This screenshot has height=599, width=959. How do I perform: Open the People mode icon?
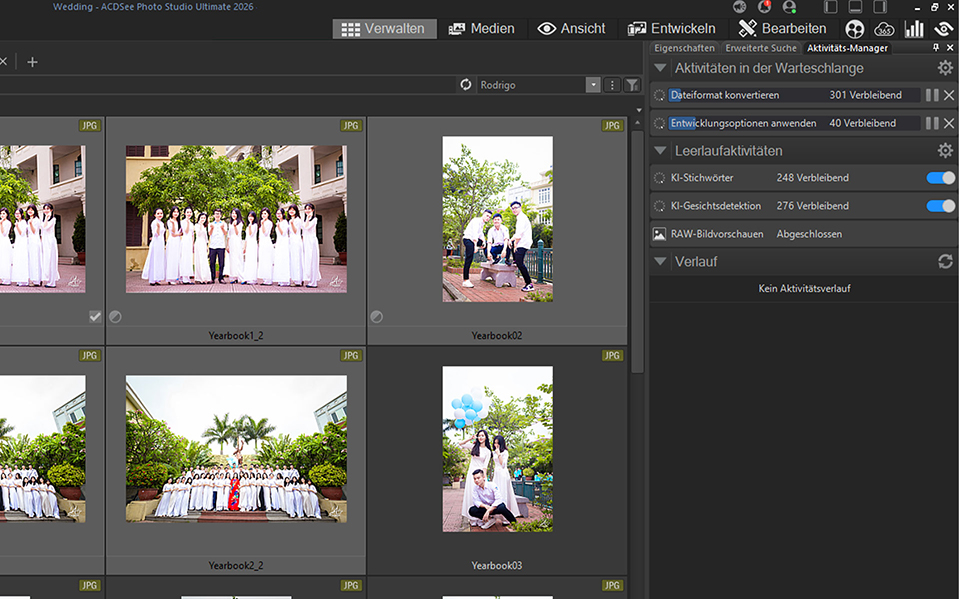click(854, 29)
